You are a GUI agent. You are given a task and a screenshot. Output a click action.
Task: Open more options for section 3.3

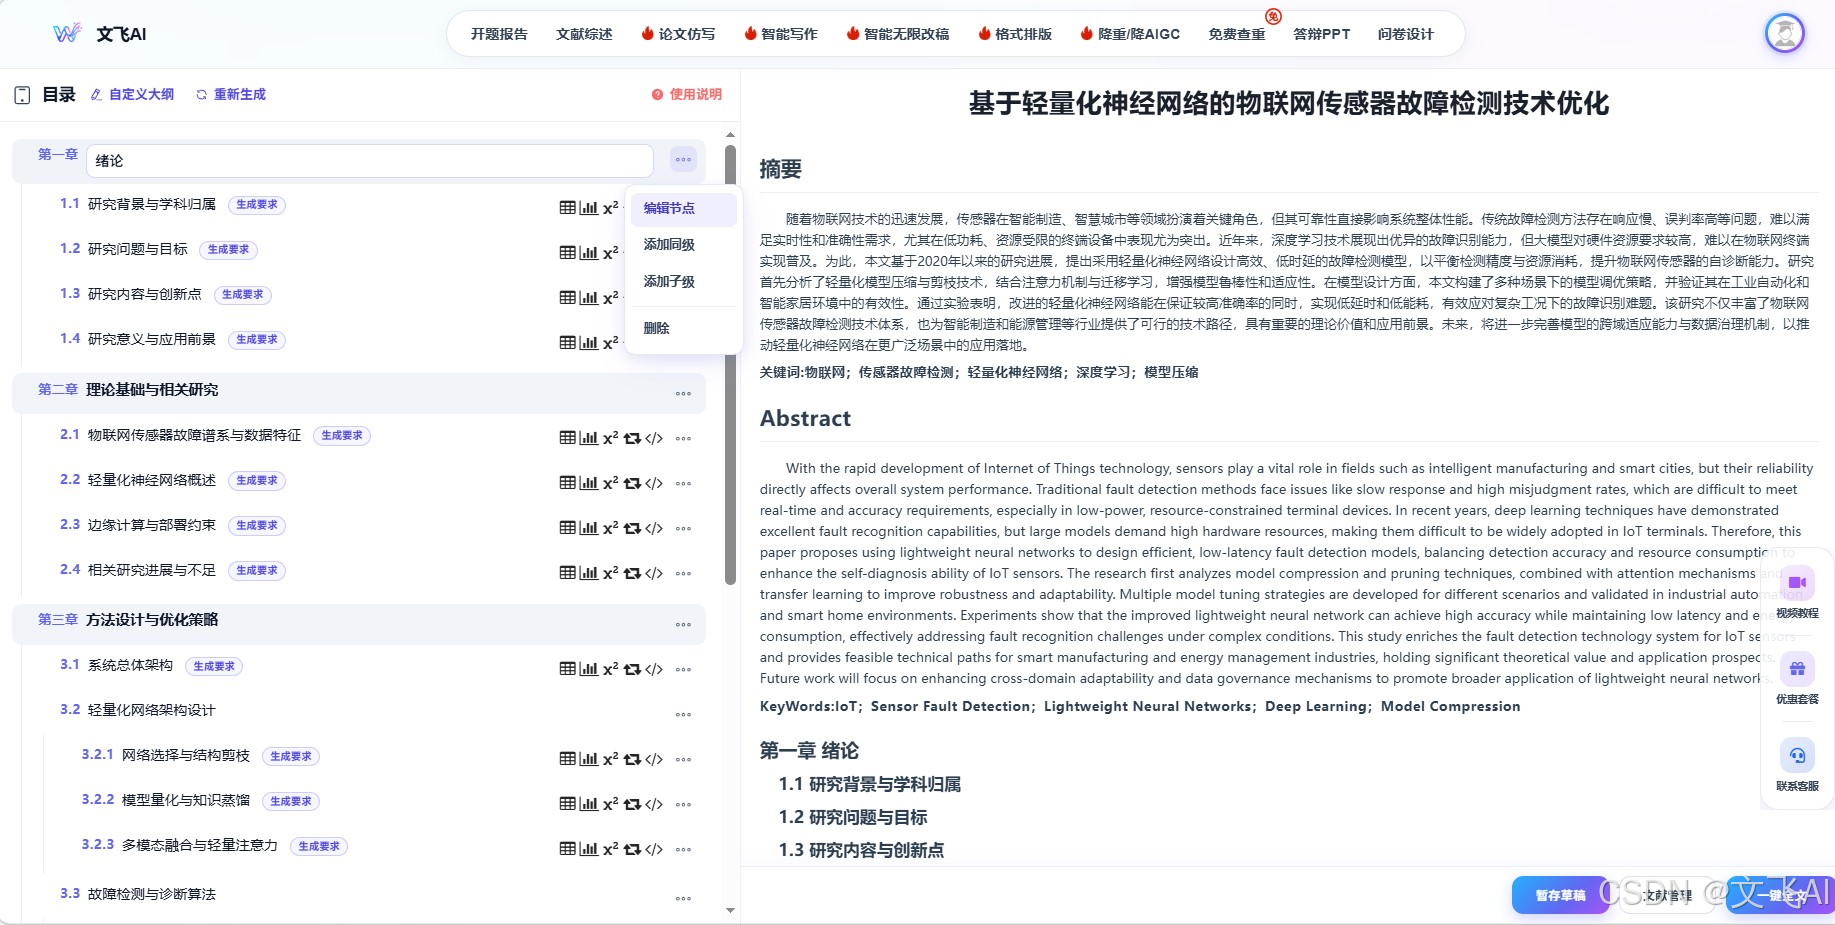pos(683,899)
